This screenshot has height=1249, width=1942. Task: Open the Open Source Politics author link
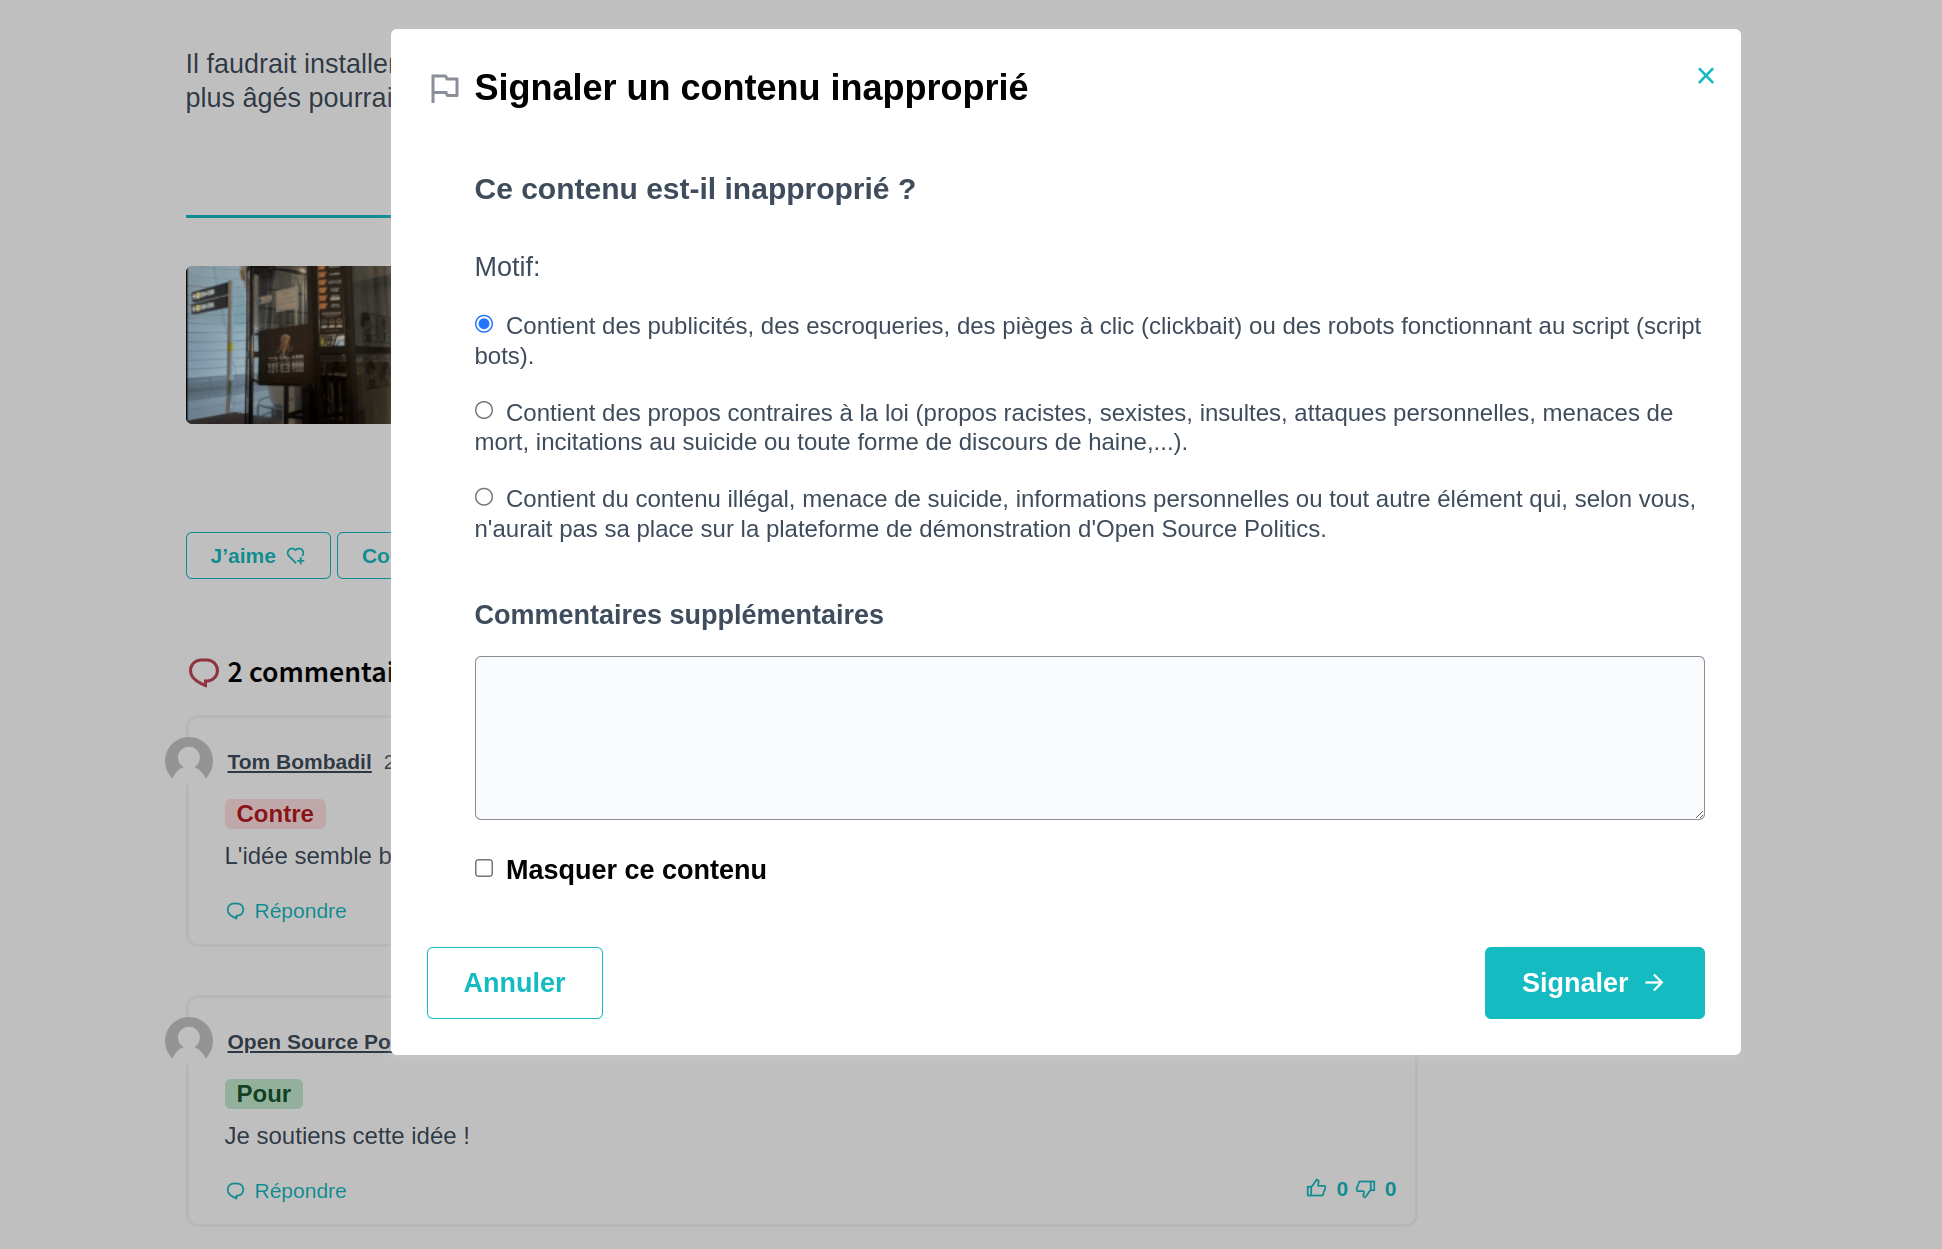click(x=308, y=1042)
